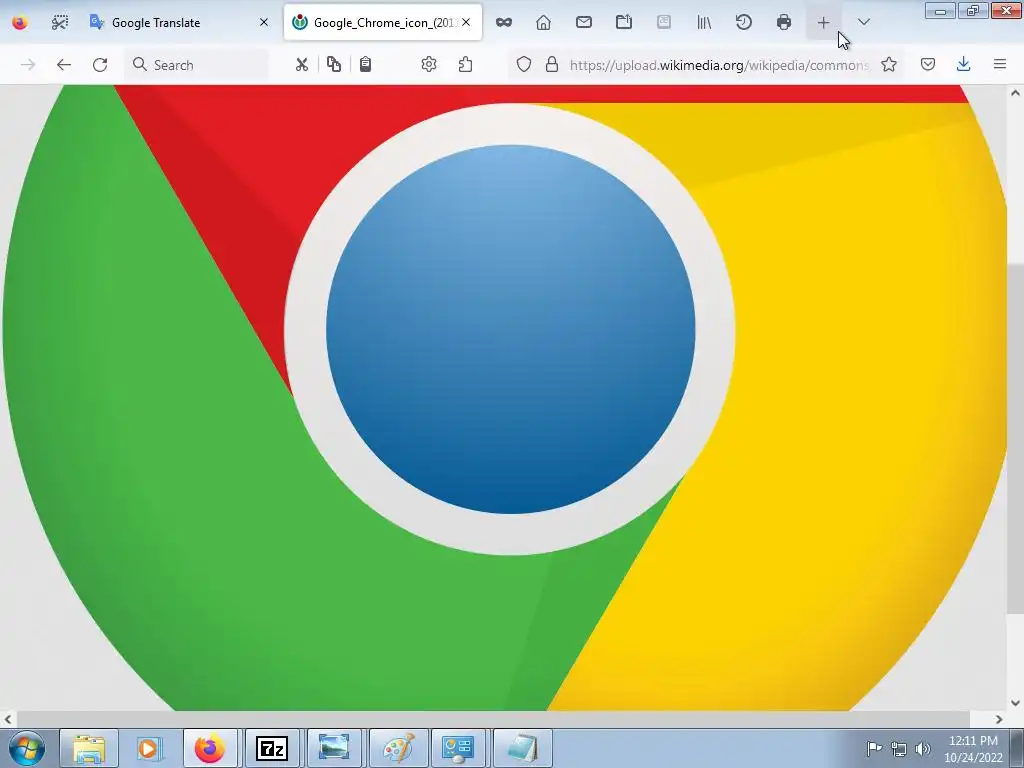Viewport: 1024px width, 768px height.
Task: View site security padlock info
Action: (x=552, y=65)
